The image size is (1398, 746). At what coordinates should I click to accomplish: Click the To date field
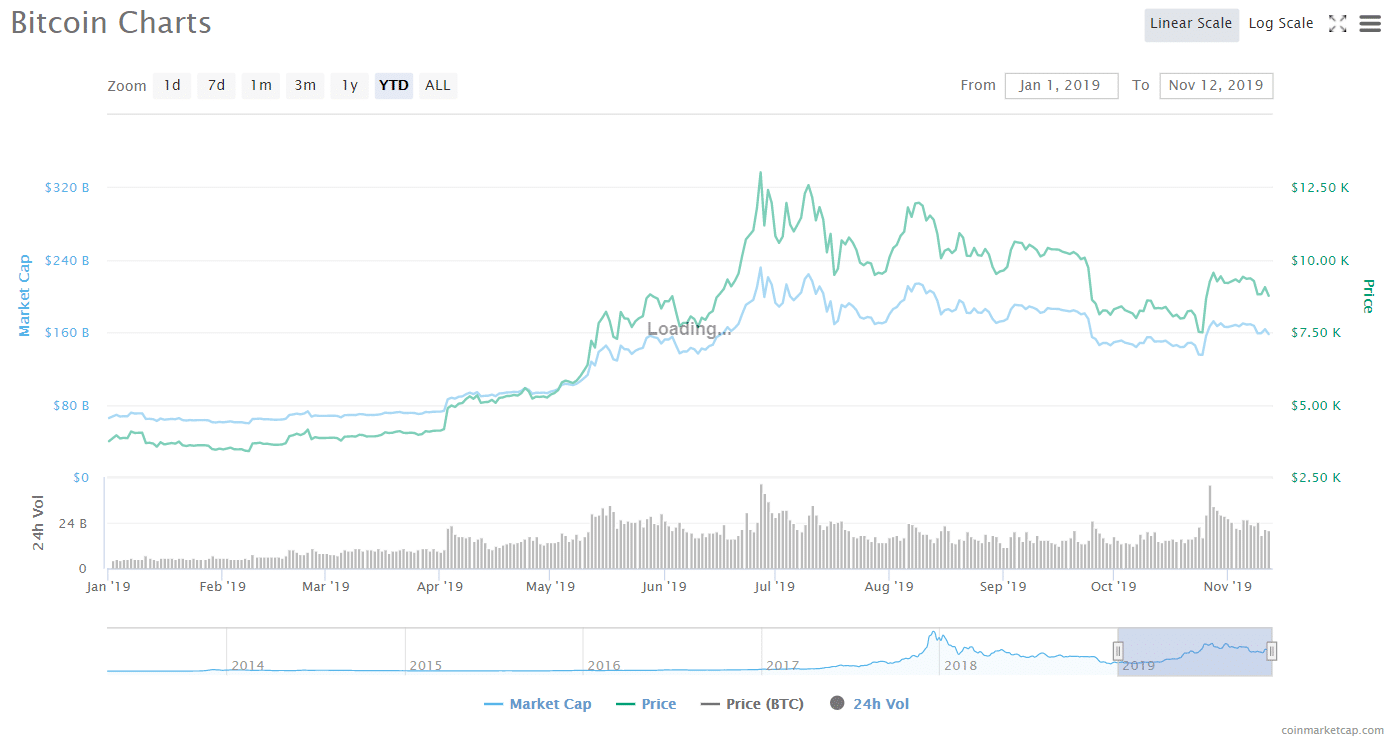pyautogui.click(x=1216, y=86)
